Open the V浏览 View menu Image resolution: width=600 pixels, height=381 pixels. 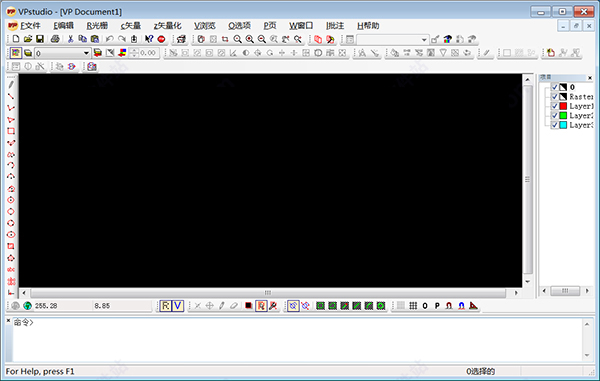[x=204, y=26]
